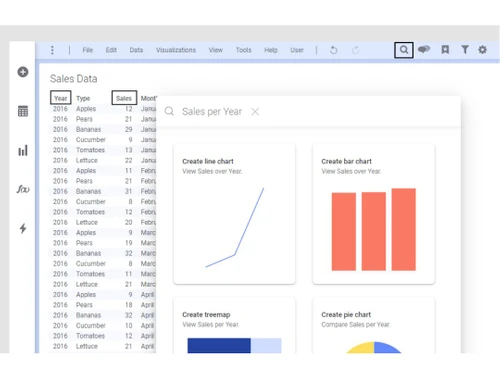500x375 pixels.
Task: Click the Sales value 29 cell
Action: pyautogui.click(x=129, y=129)
